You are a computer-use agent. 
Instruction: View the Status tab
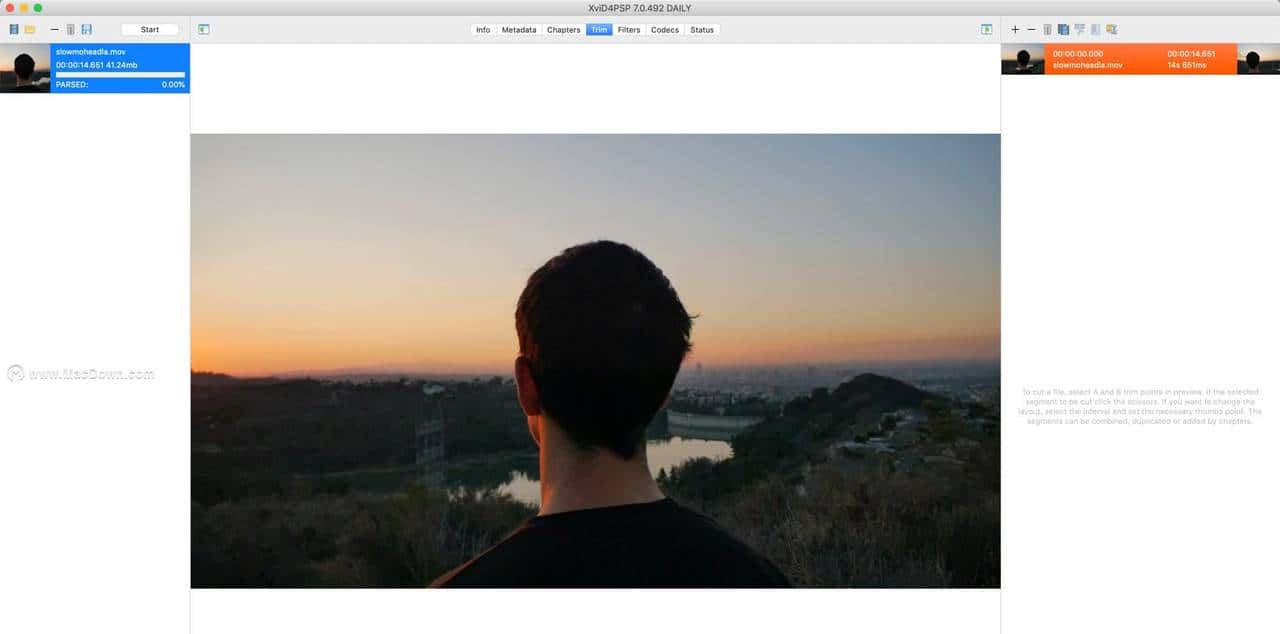point(702,29)
